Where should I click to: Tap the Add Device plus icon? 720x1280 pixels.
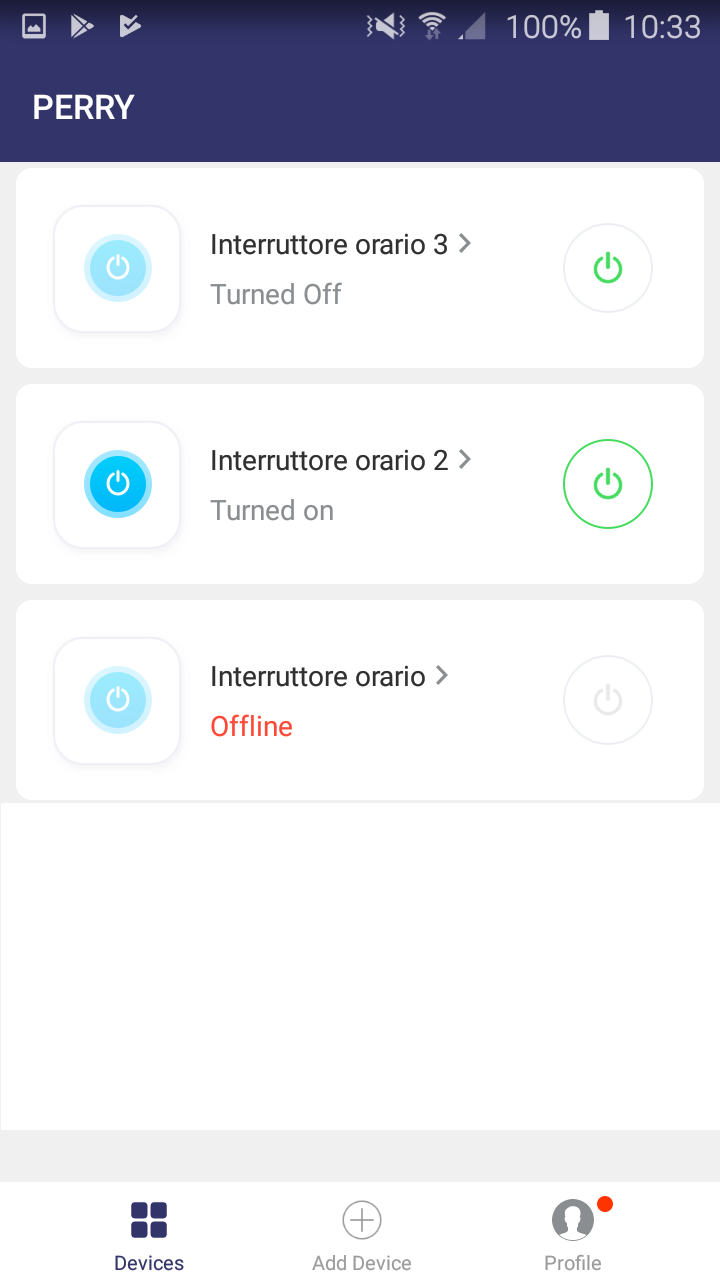point(362,1220)
